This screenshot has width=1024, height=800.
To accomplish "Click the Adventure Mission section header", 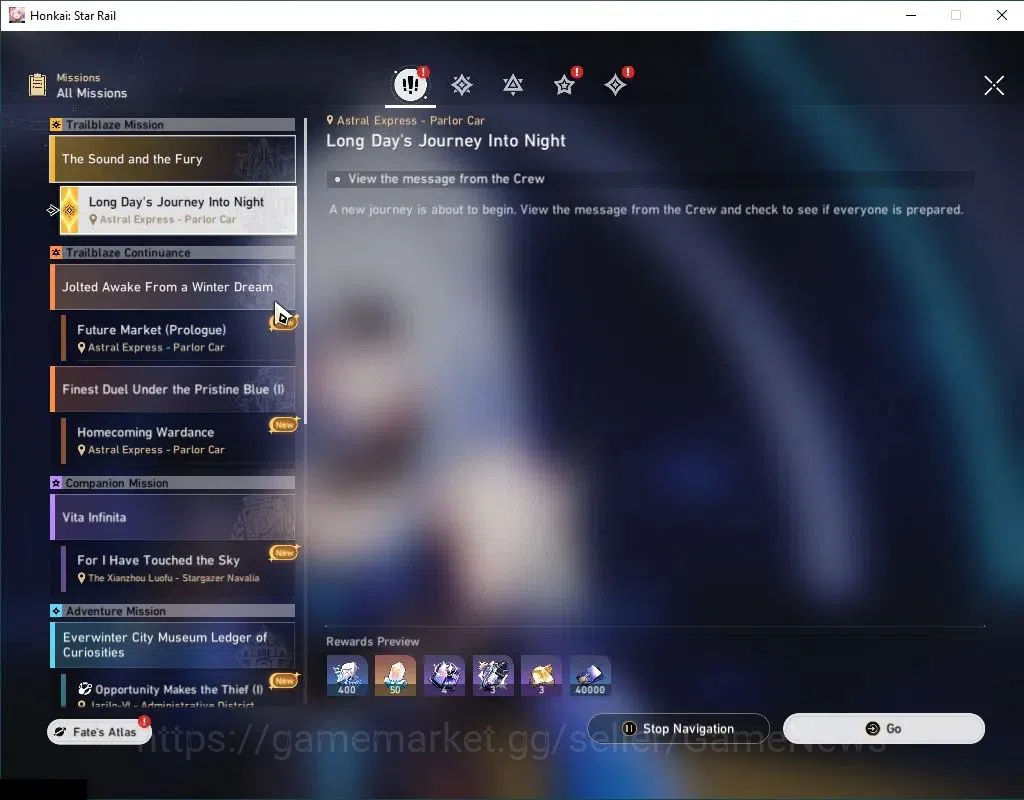I will [172, 611].
